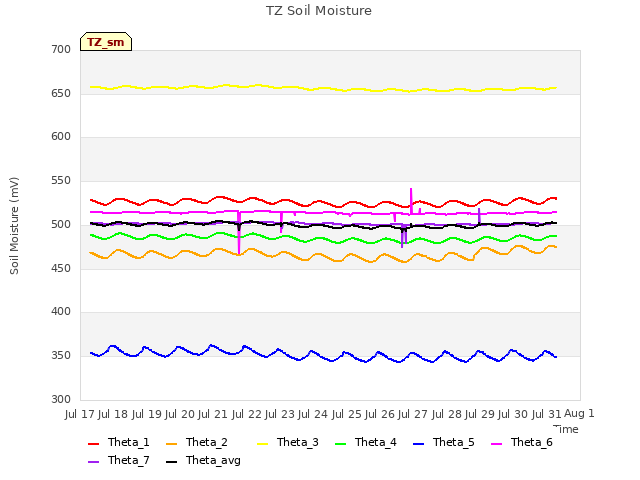Click the 650 y-axis label

pos(61,93)
